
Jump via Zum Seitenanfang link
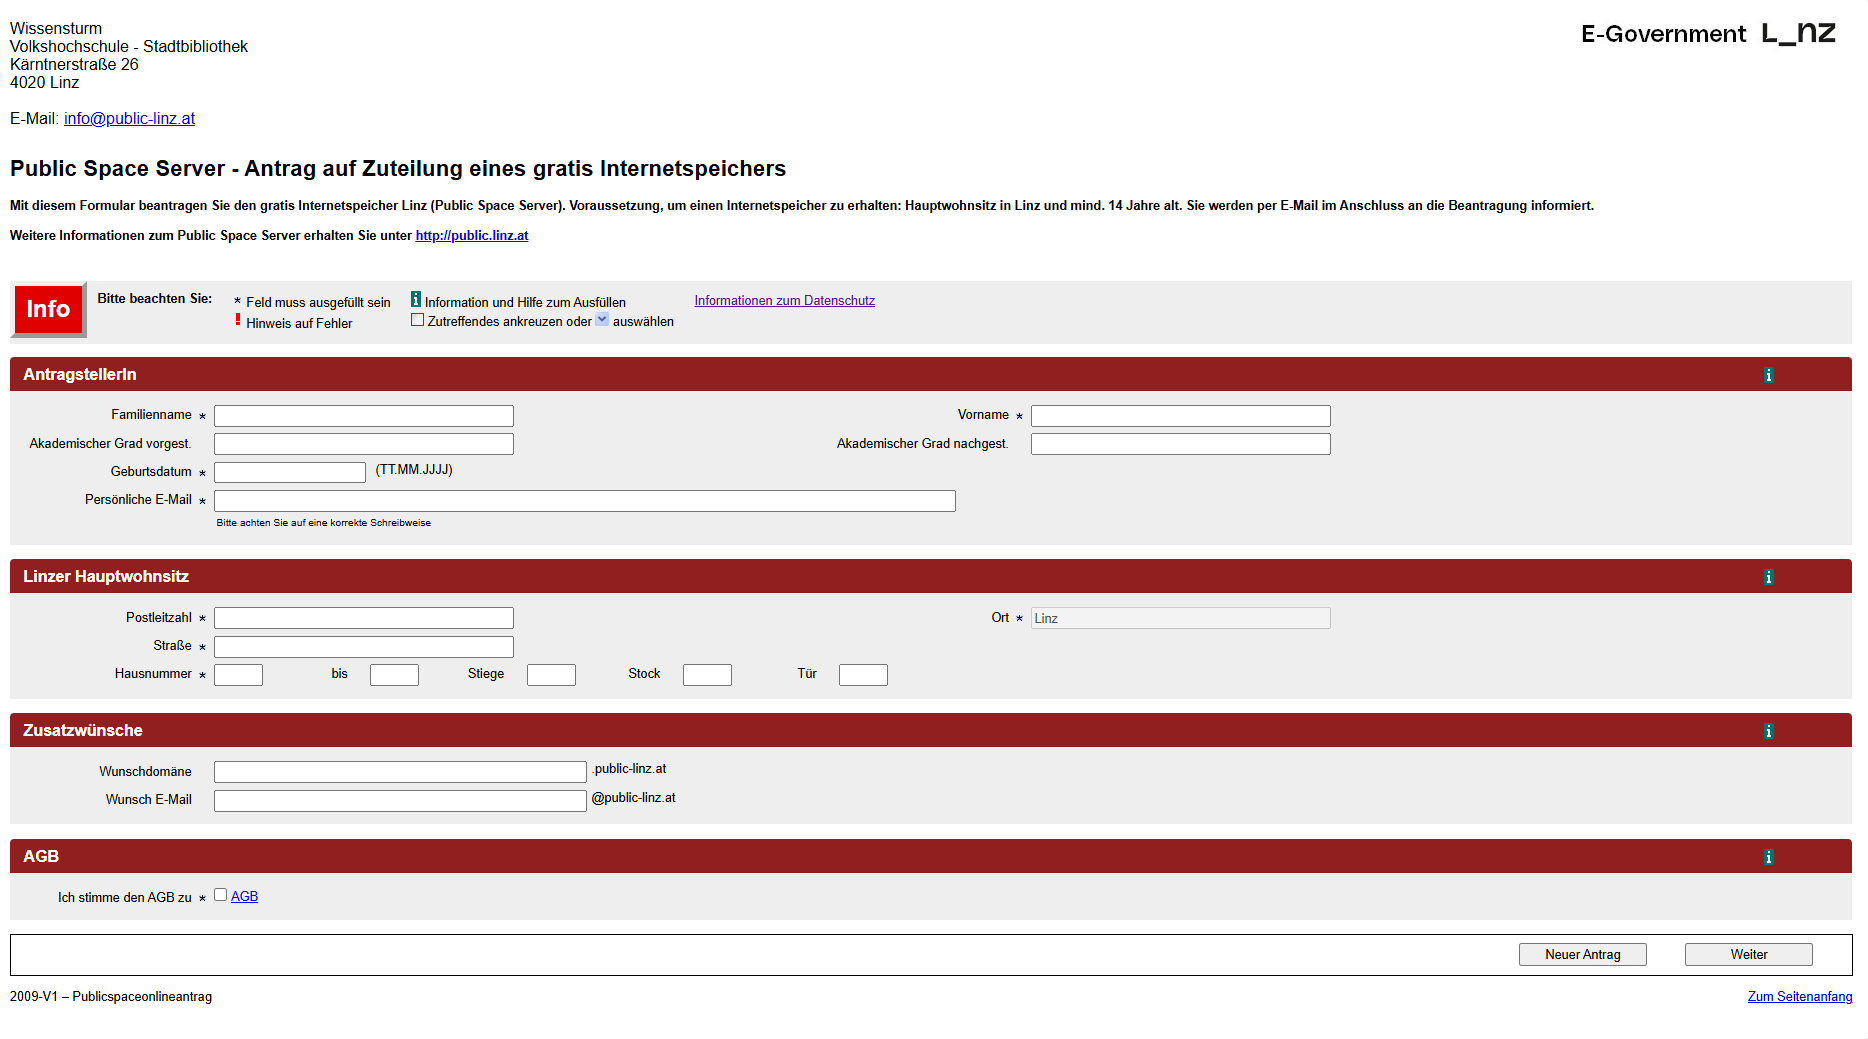1799,997
